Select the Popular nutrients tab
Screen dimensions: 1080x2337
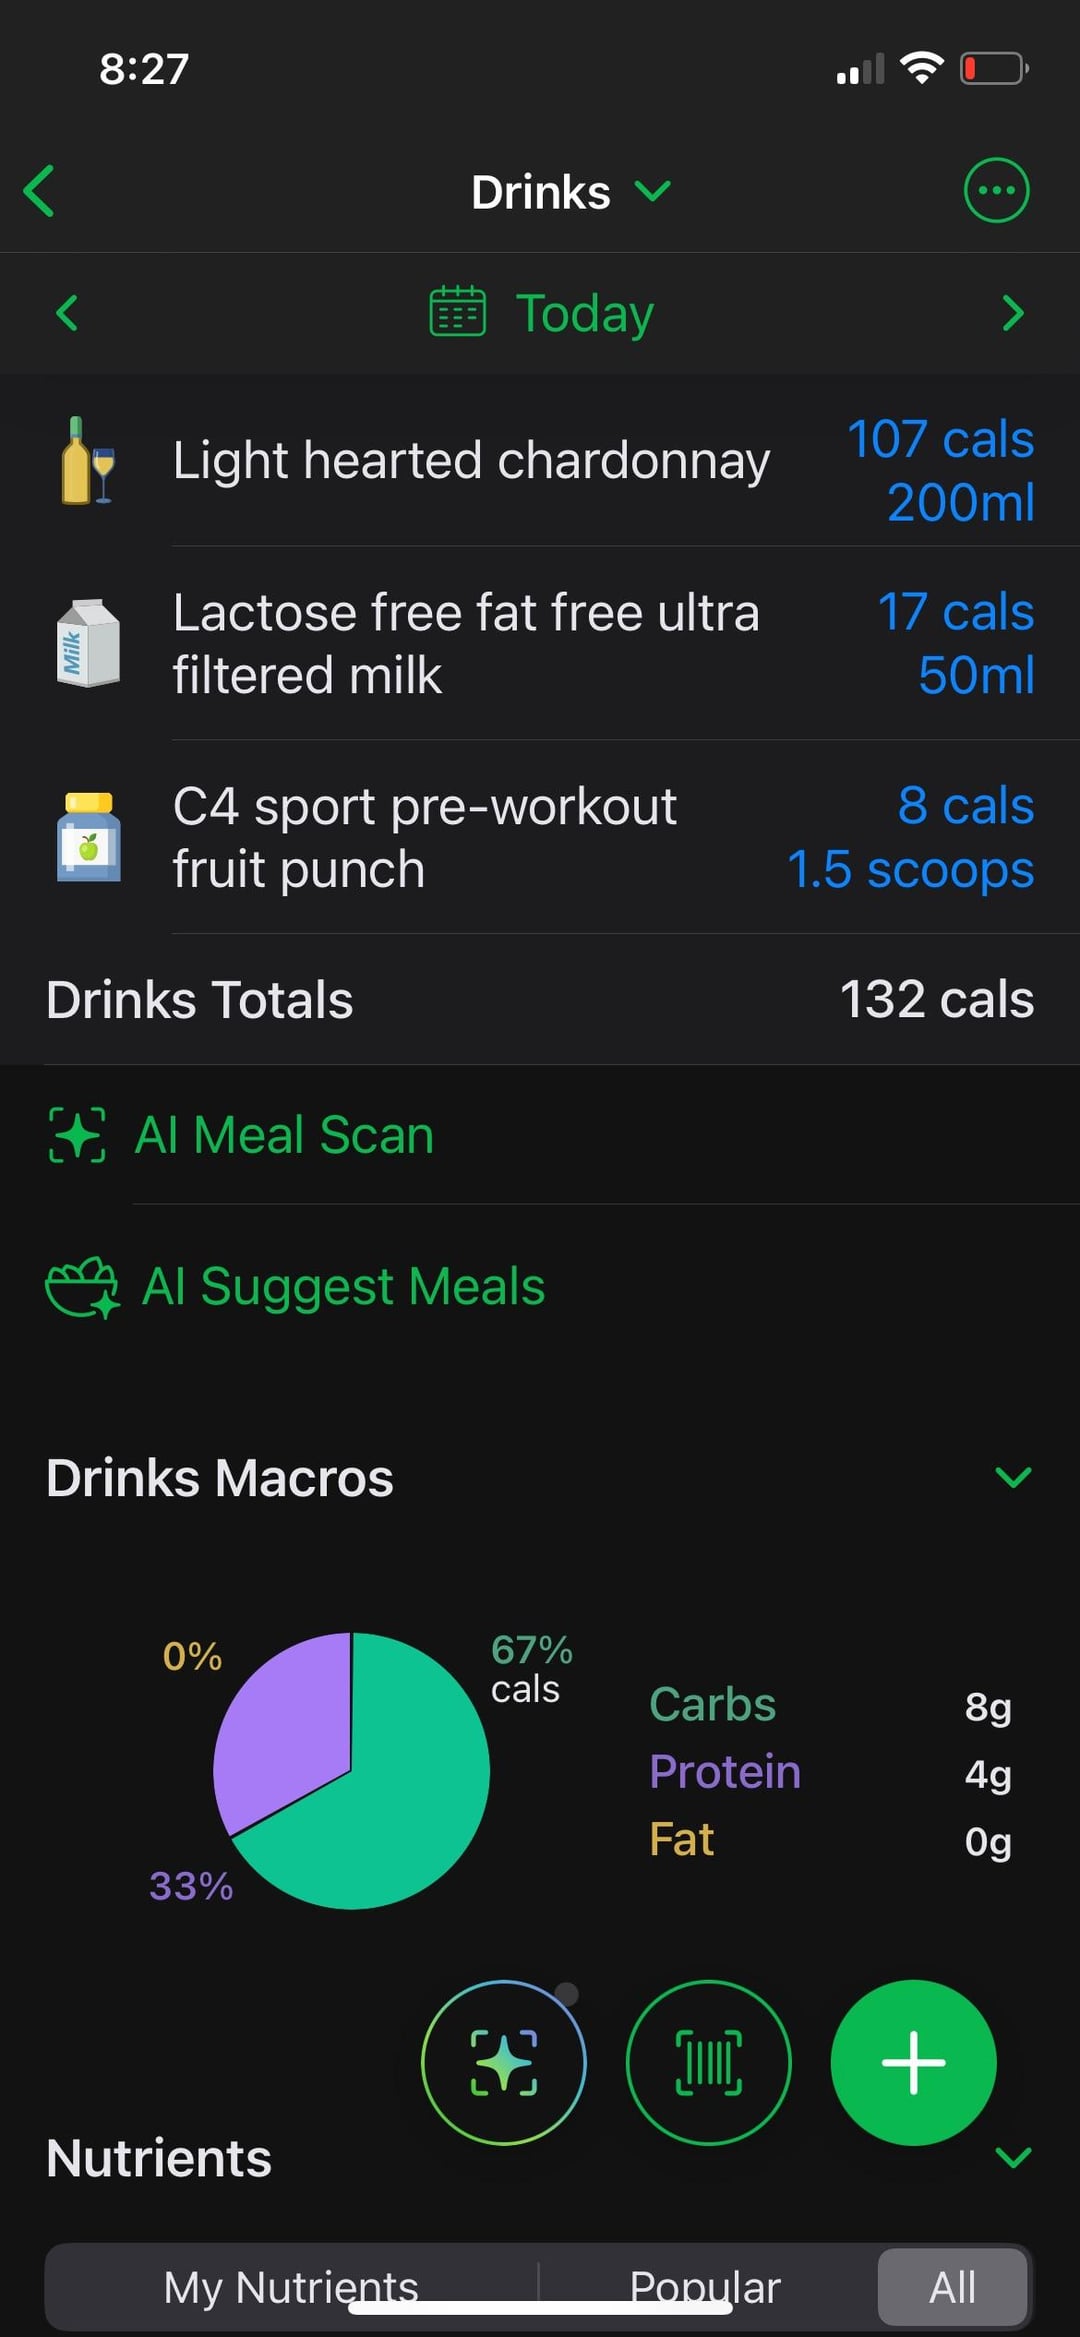704,2286
